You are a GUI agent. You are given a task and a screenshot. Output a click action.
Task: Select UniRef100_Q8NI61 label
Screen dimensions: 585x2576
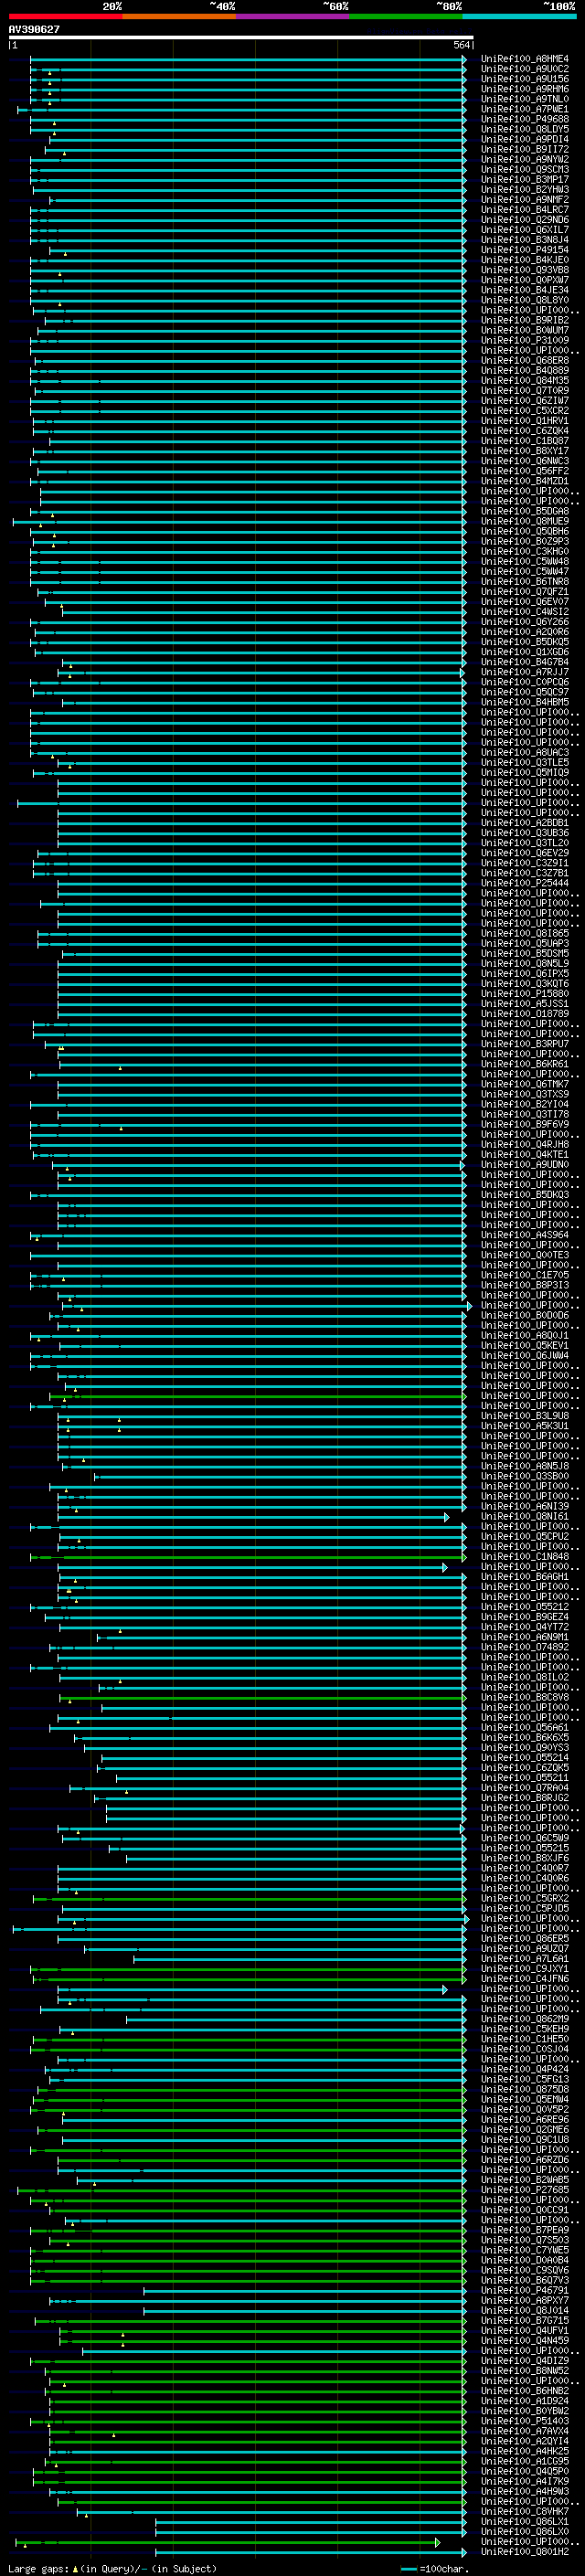point(525,1516)
